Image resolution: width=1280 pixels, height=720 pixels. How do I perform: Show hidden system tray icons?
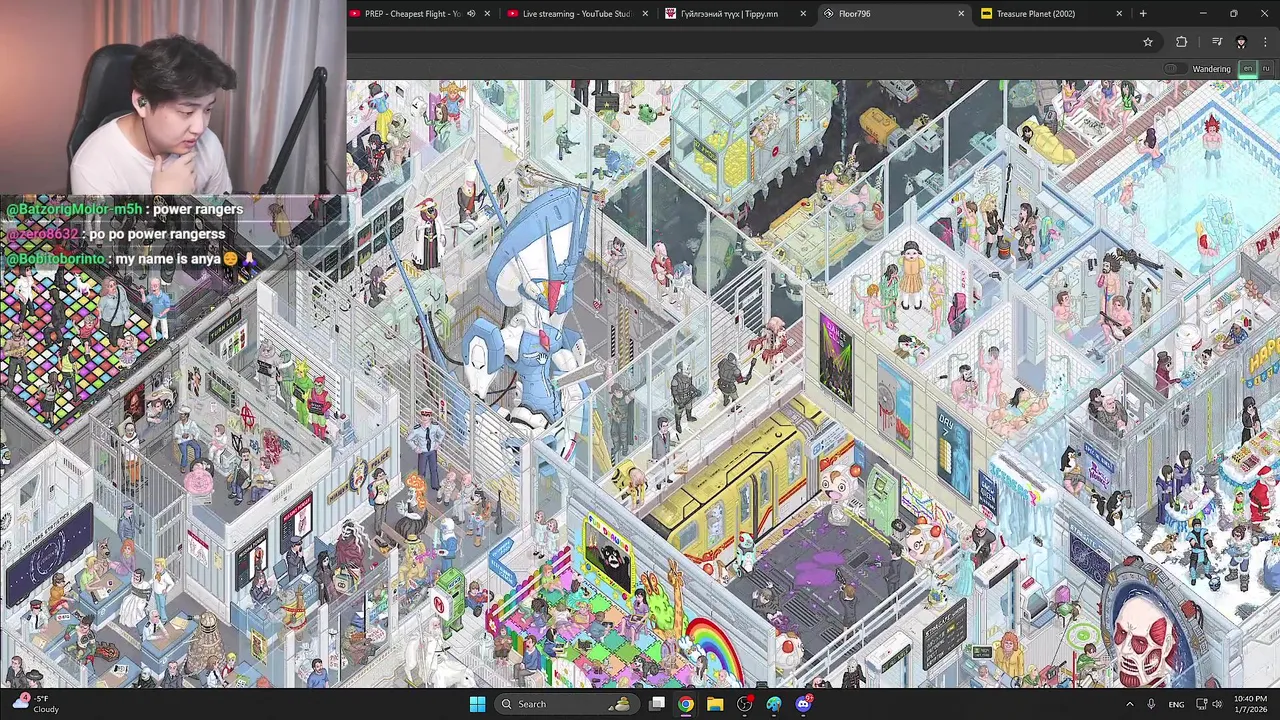1130,704
